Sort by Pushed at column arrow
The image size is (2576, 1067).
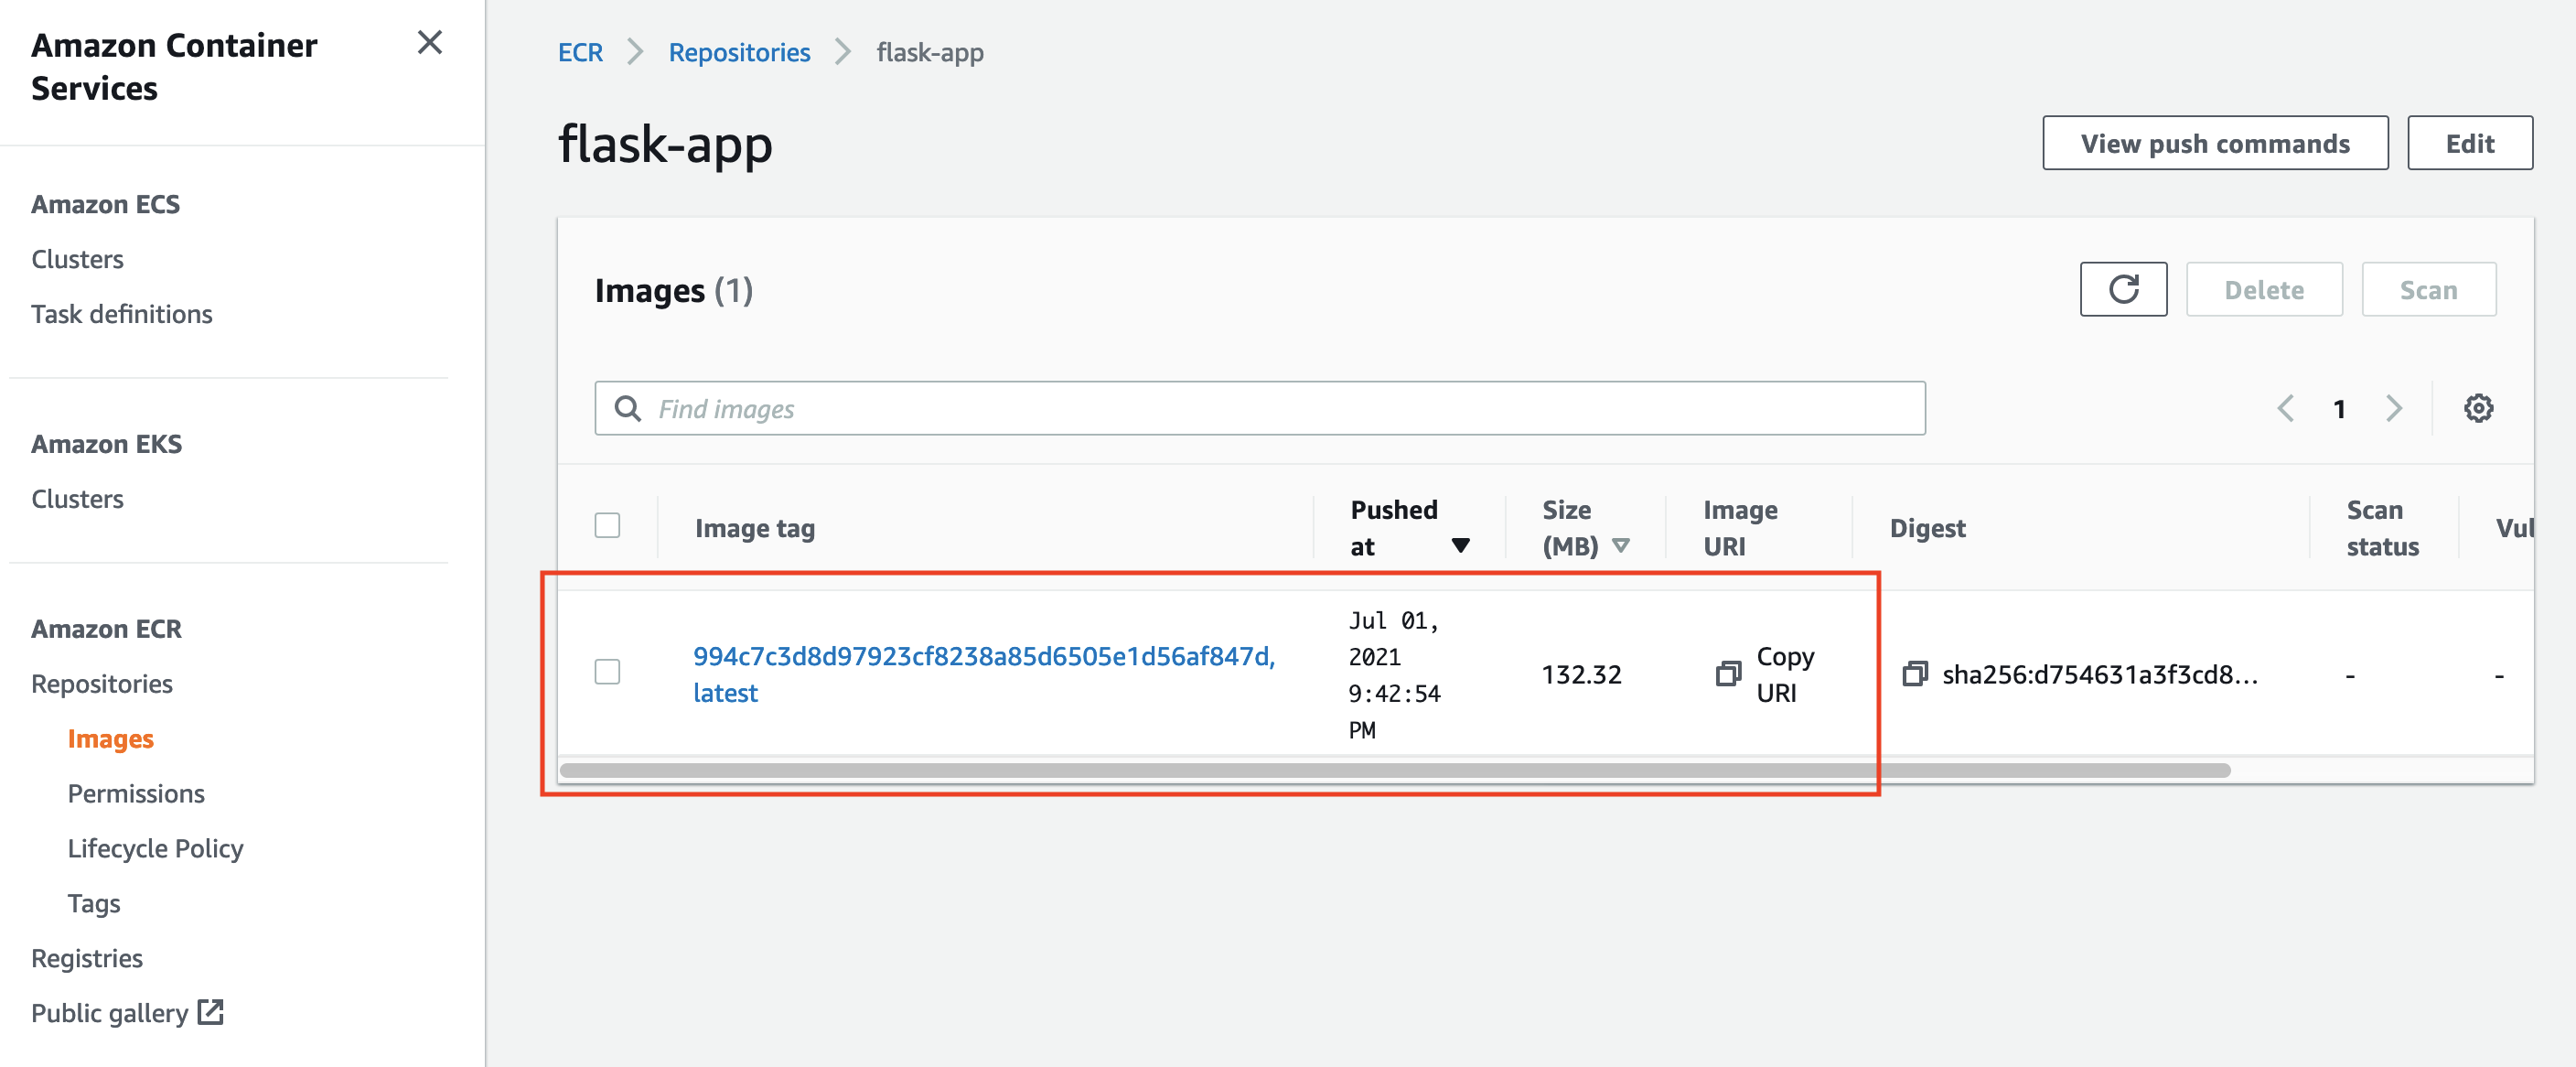(1461, 546)
